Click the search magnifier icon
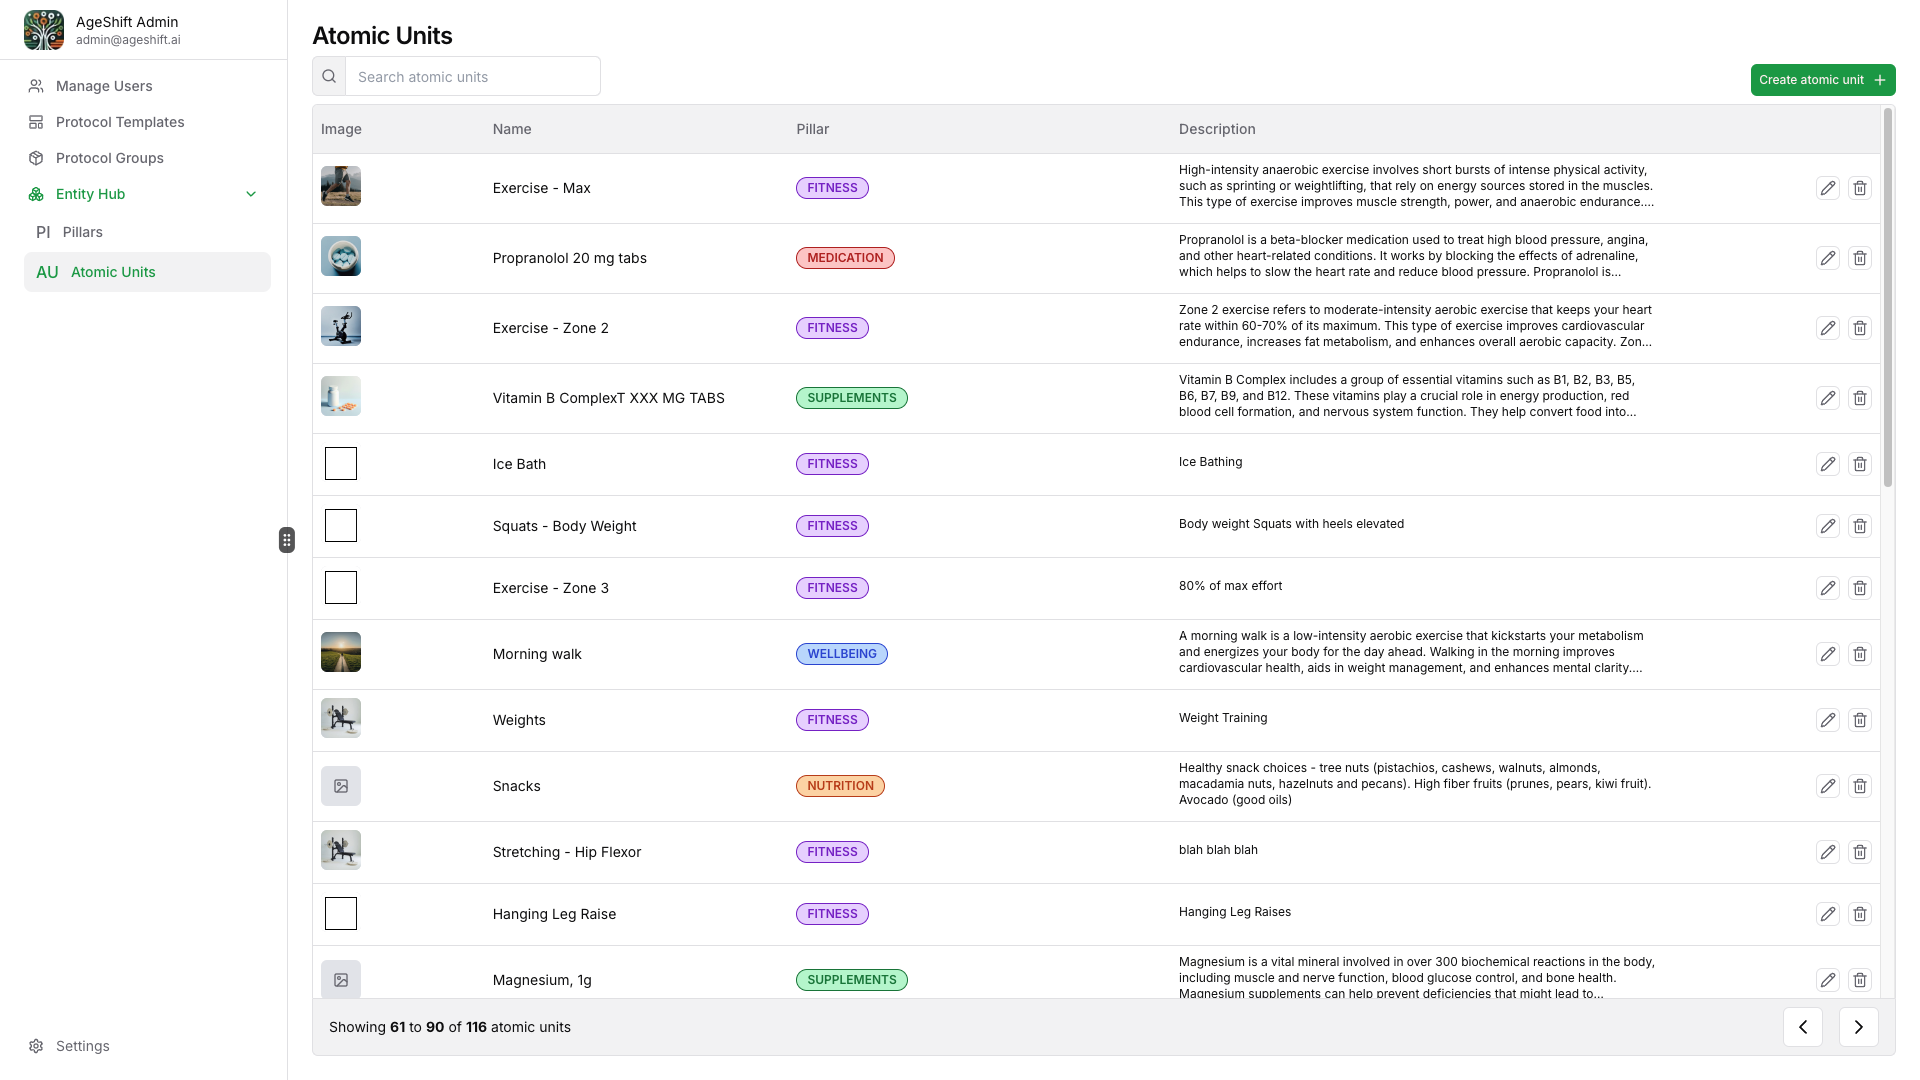 point(329,77)
